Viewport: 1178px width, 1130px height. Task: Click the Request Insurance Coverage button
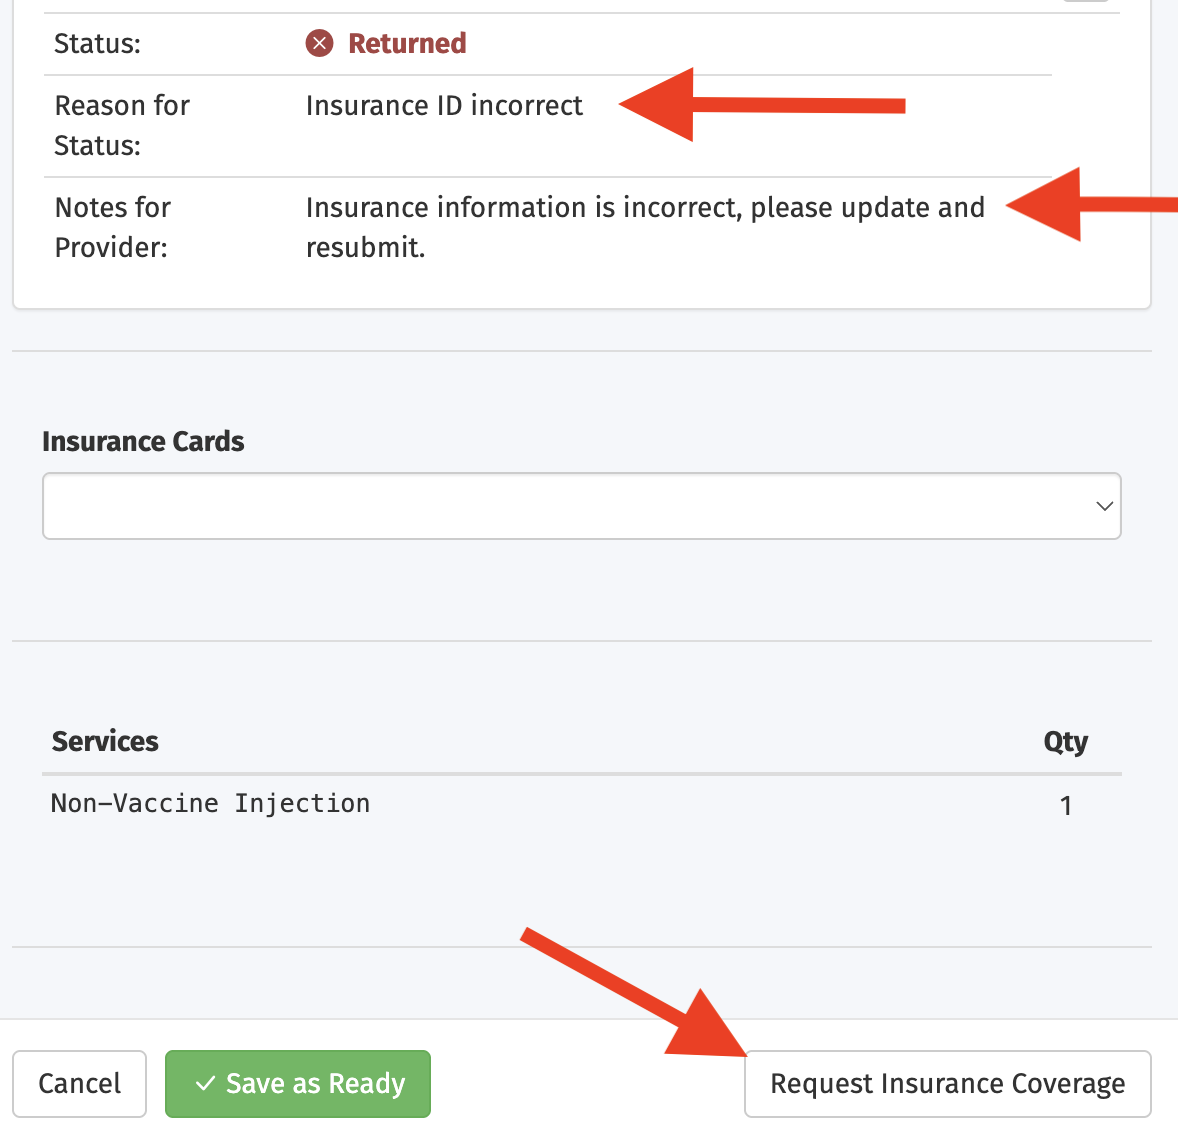coord(947,1083)
